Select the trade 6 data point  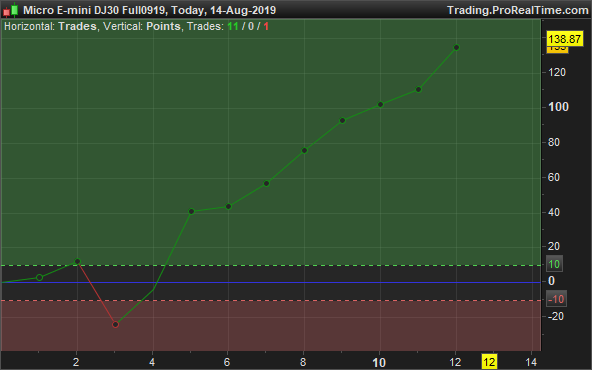228,207
